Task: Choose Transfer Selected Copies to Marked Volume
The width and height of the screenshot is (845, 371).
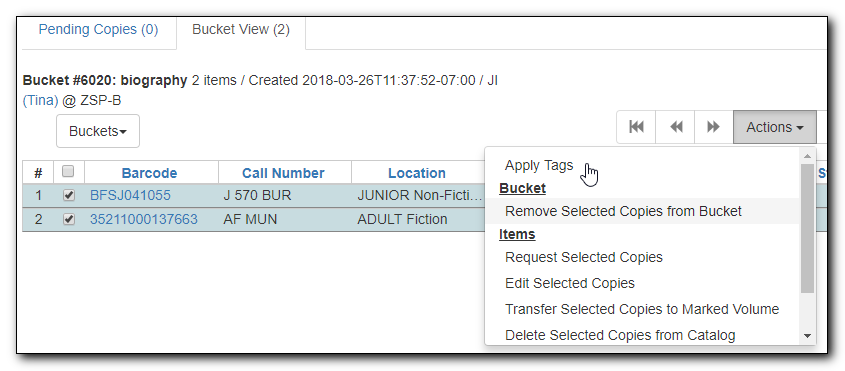Action: coord(642,309)
